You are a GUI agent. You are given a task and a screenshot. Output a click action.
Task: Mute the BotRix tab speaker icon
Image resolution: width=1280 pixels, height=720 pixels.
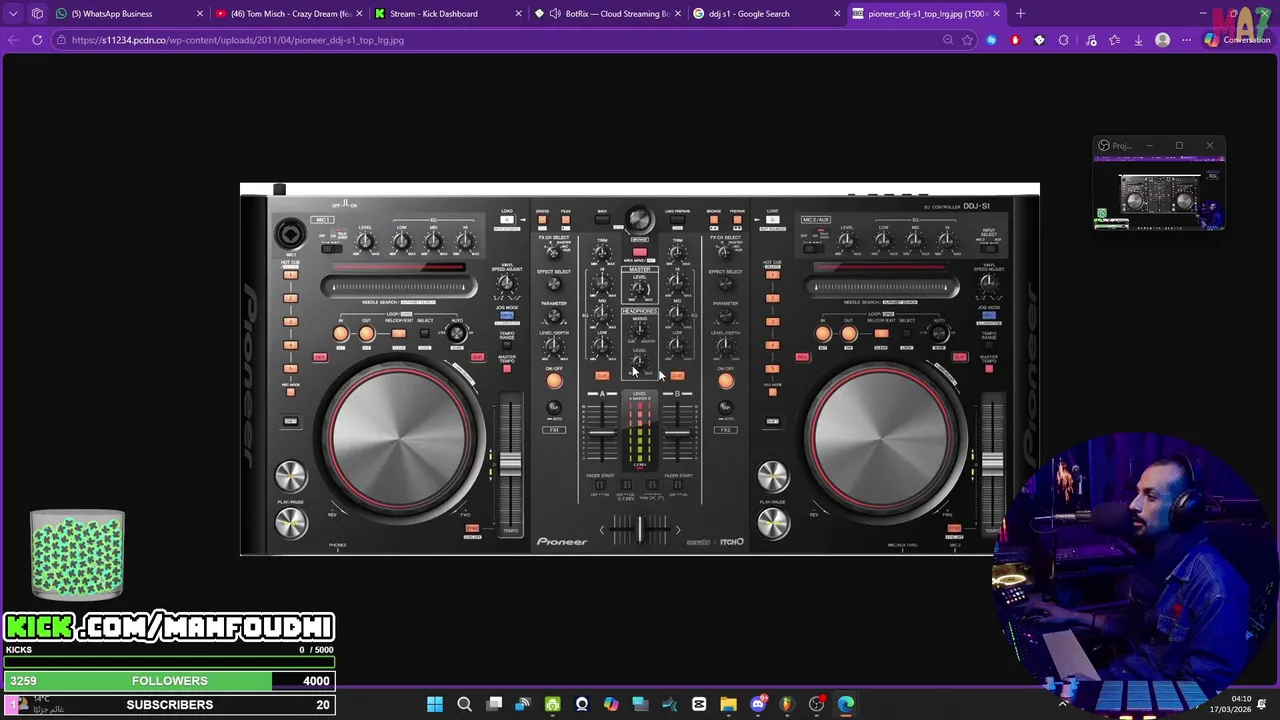[x=555, y=14]
